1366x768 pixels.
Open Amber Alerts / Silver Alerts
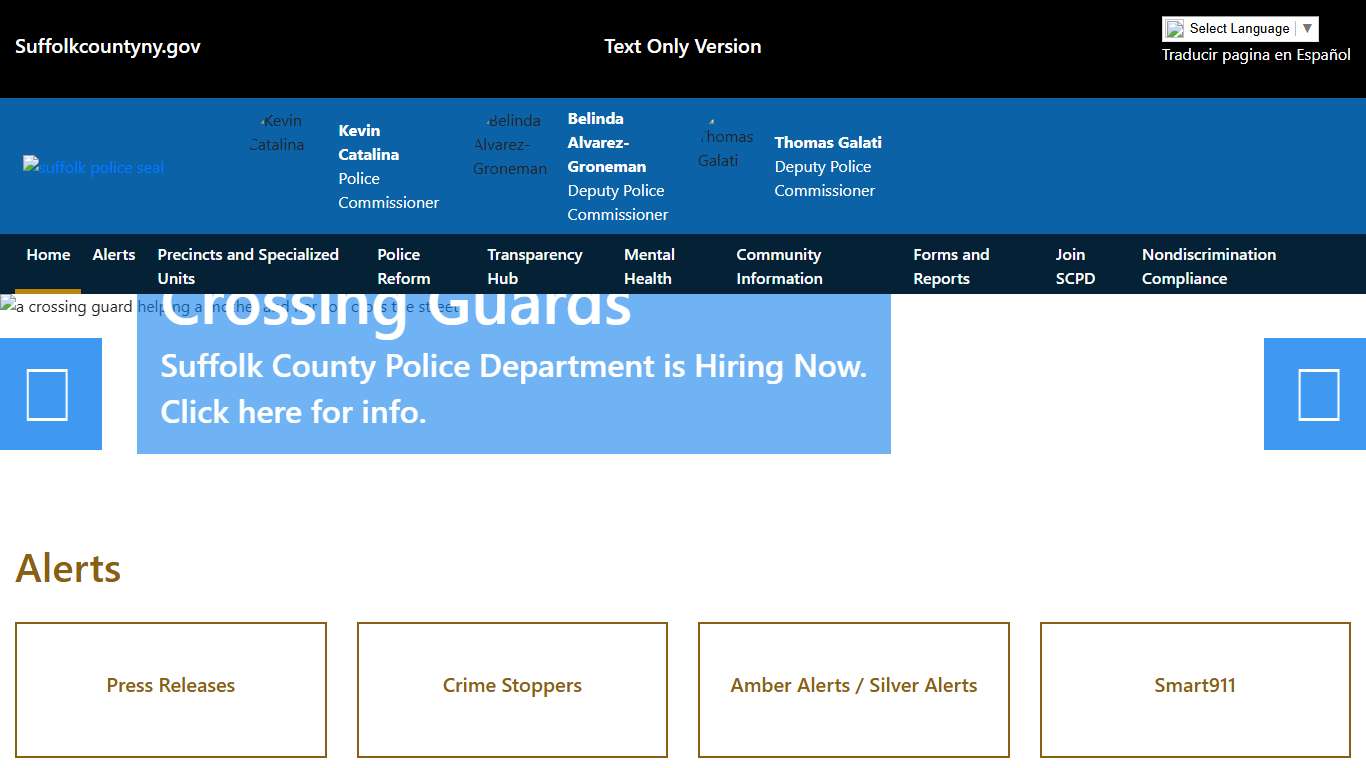[853, 686]
